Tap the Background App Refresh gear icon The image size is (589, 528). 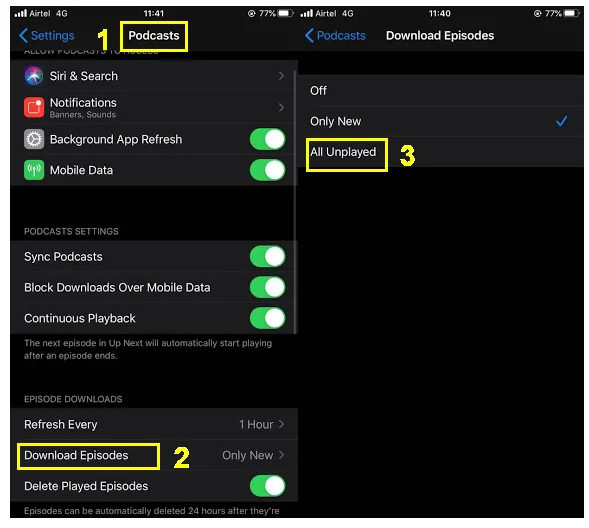34,139
